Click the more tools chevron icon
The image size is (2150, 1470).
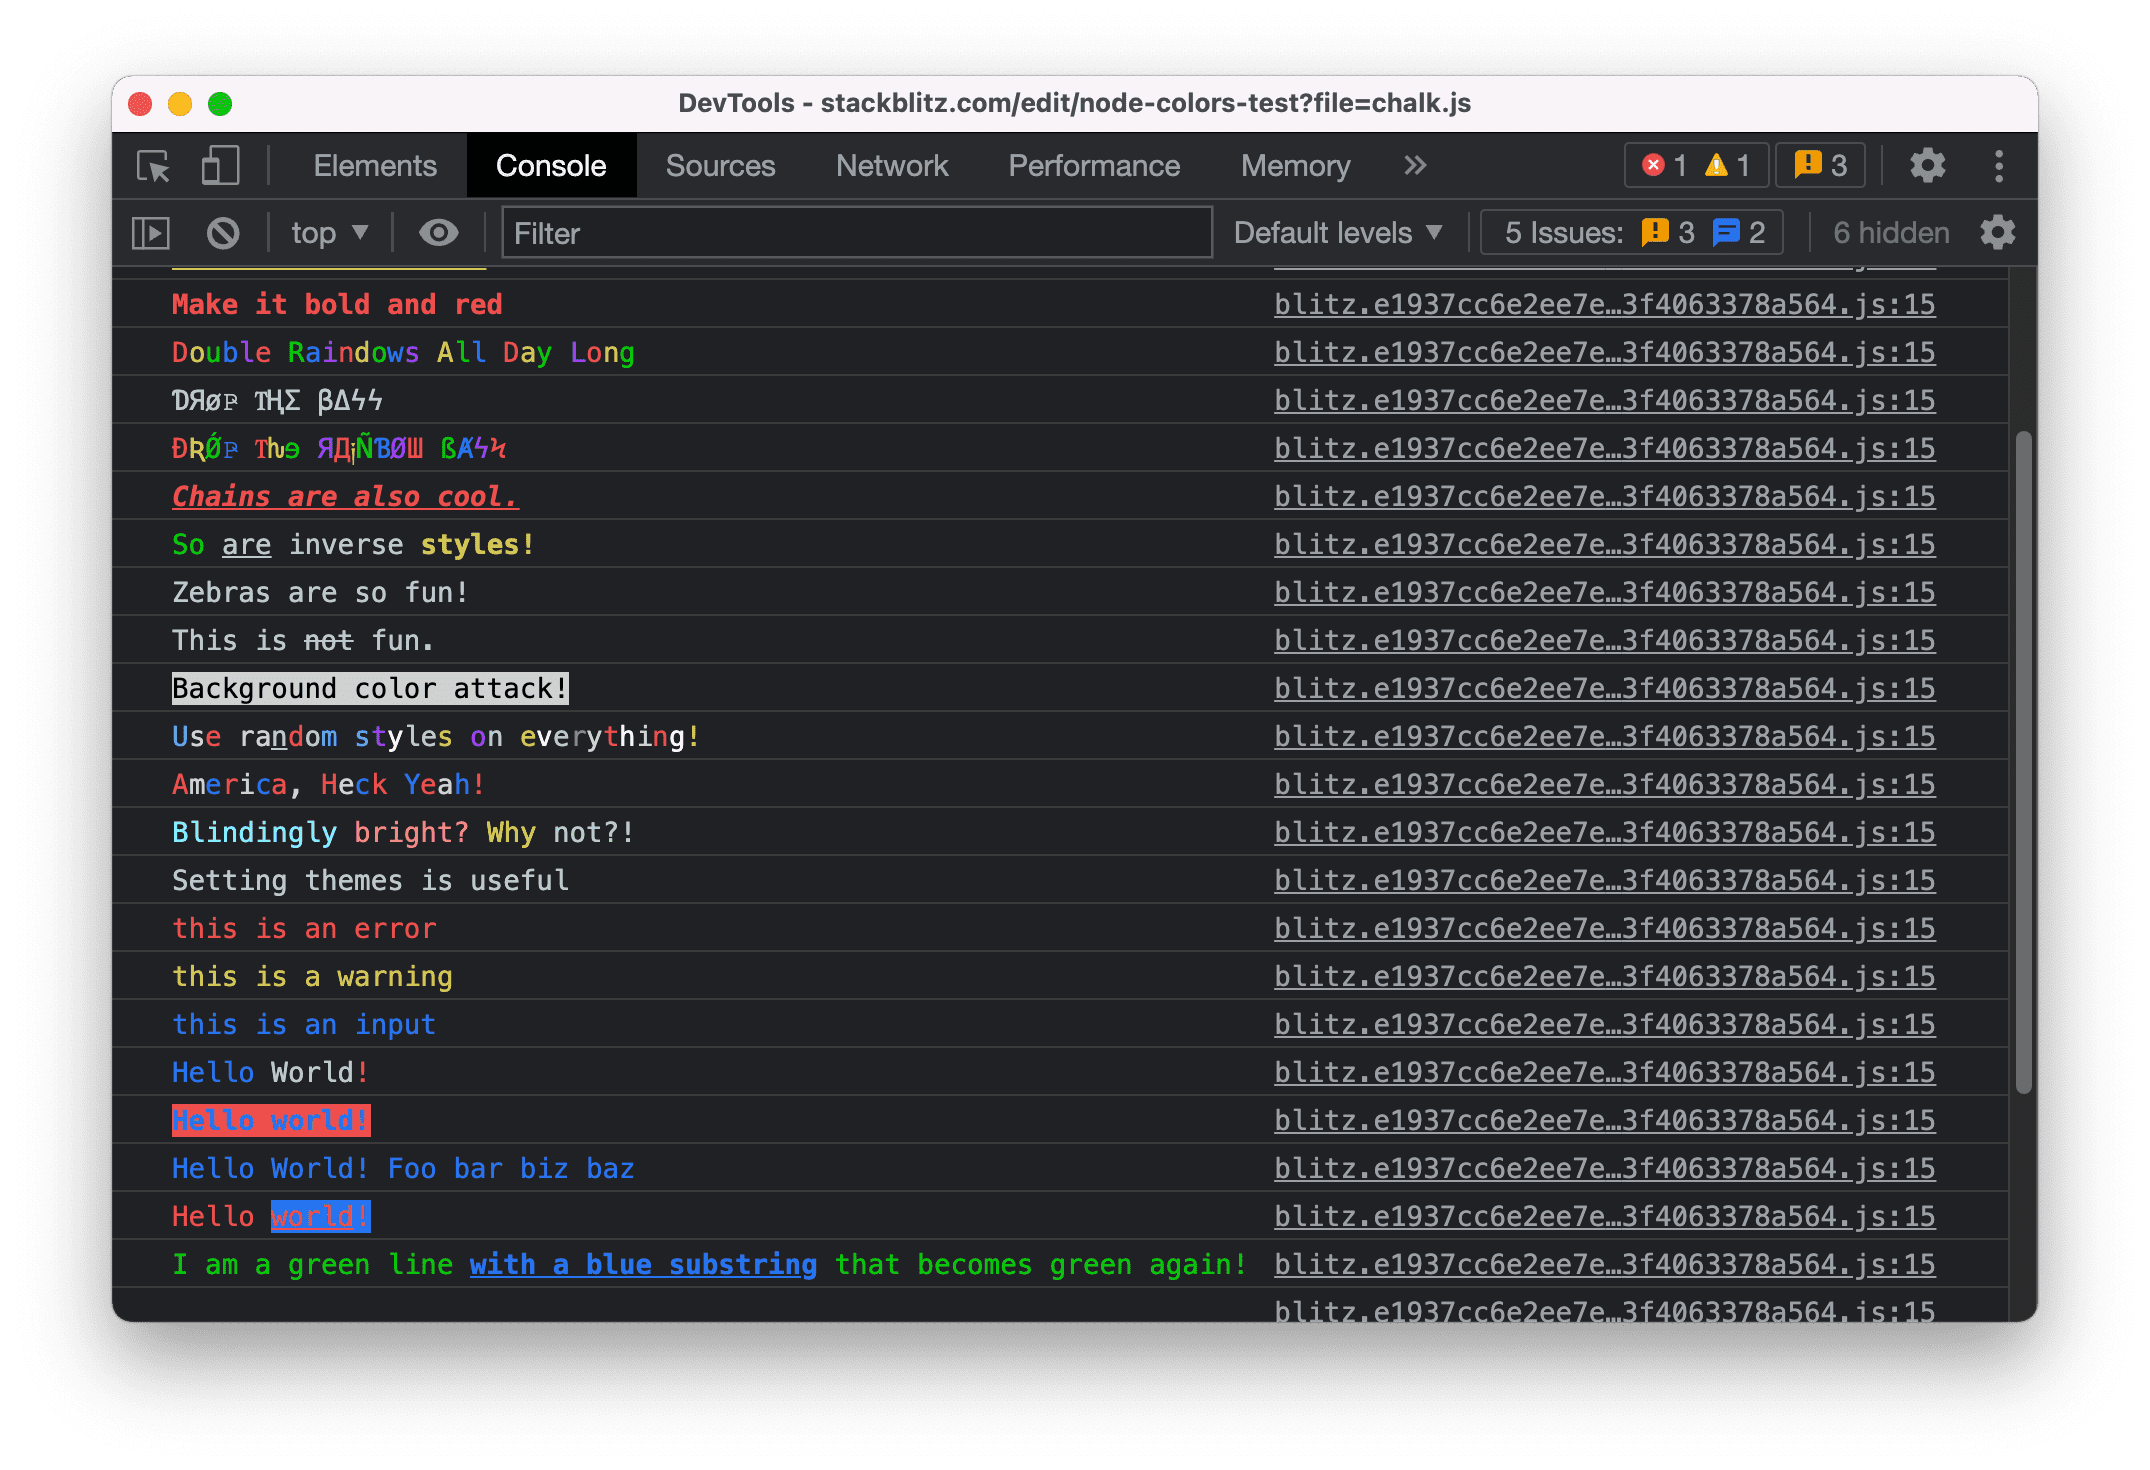click(x=1418, y=163)
